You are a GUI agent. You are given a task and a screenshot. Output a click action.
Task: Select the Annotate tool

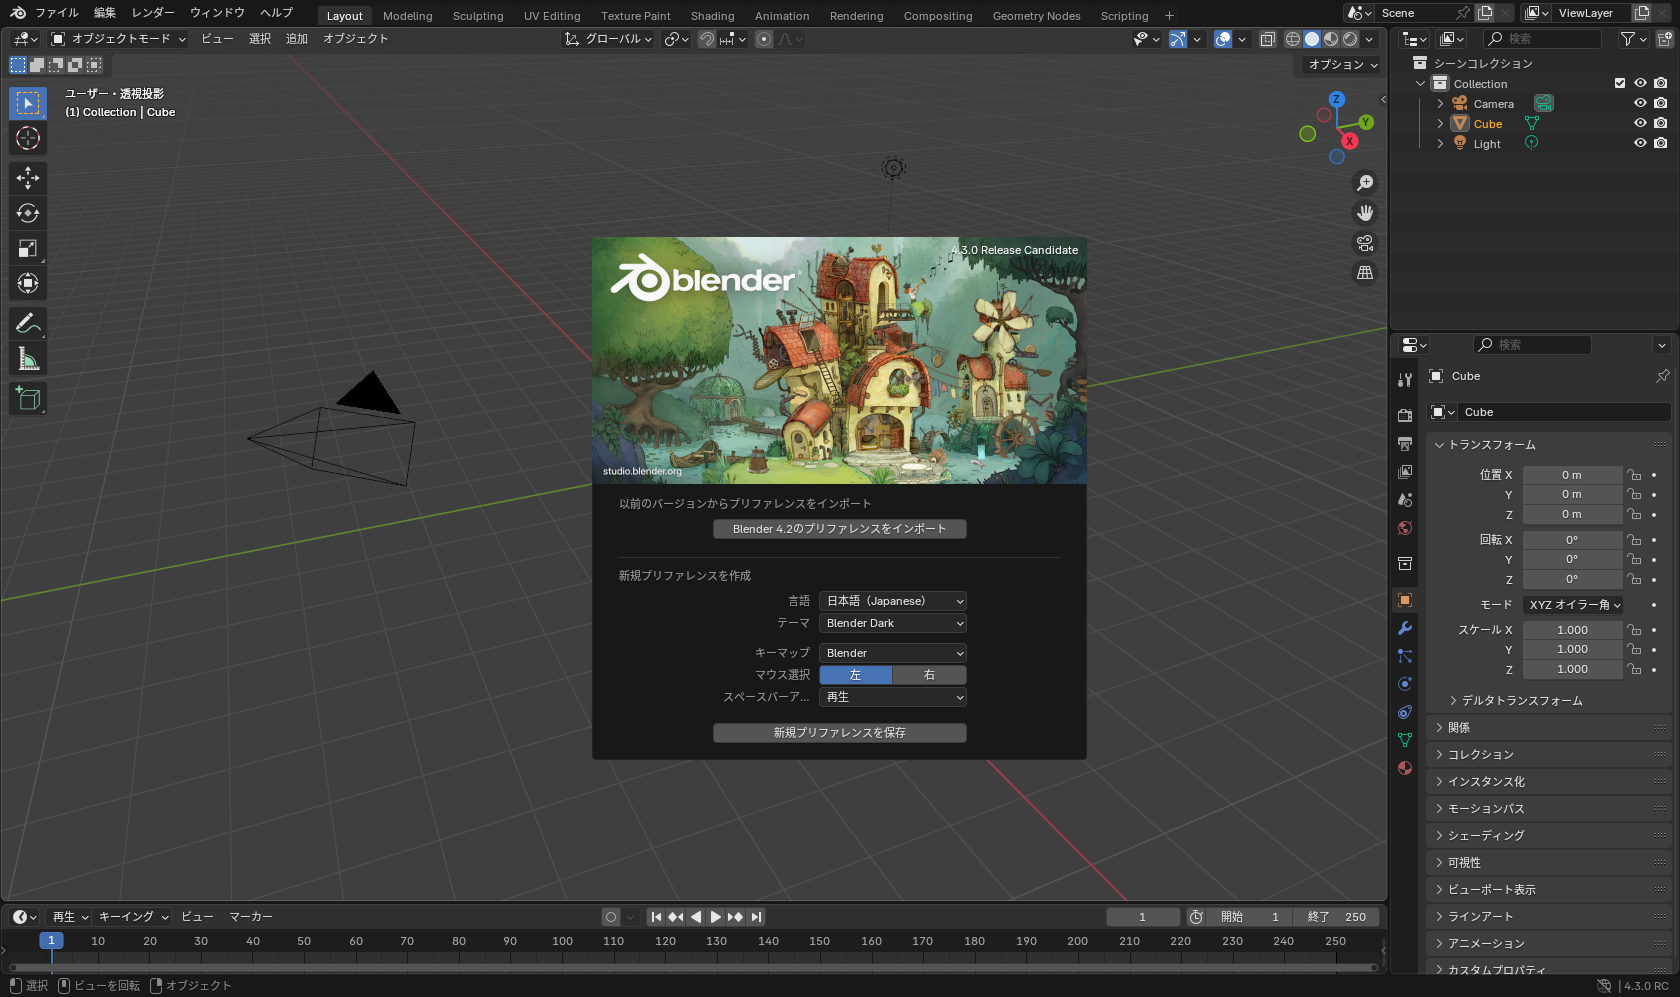pos(27,322)
